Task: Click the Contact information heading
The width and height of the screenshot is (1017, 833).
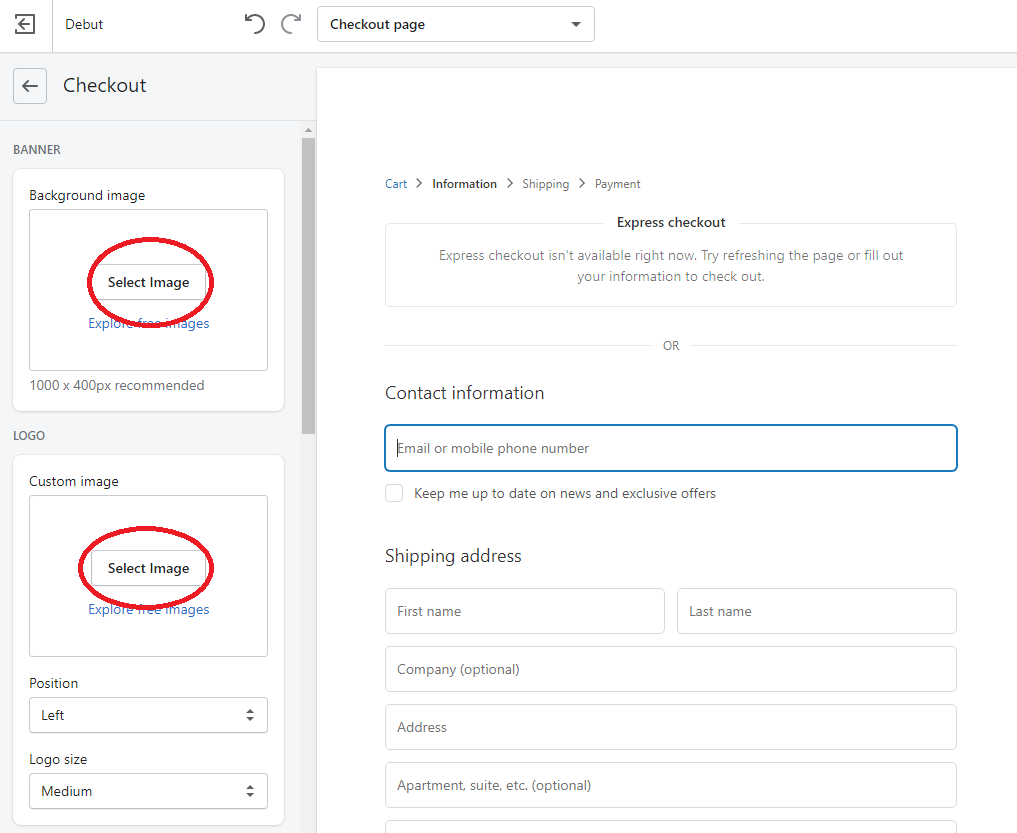Action: pos(464,392)
